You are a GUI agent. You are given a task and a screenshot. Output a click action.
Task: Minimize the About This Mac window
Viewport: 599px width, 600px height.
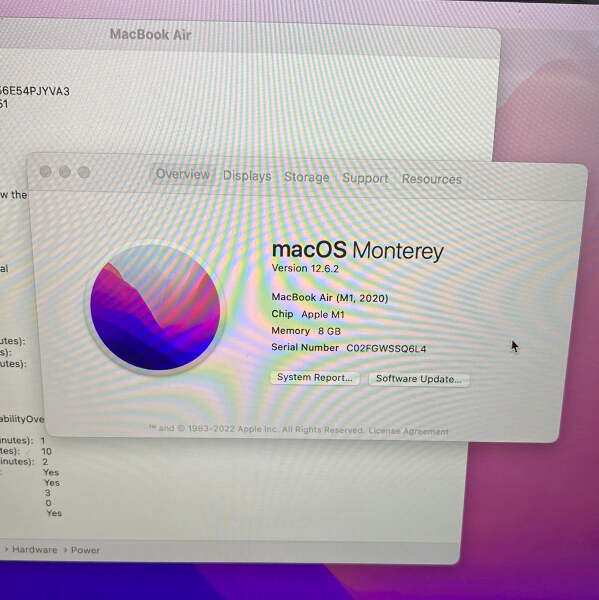(65, 172)
